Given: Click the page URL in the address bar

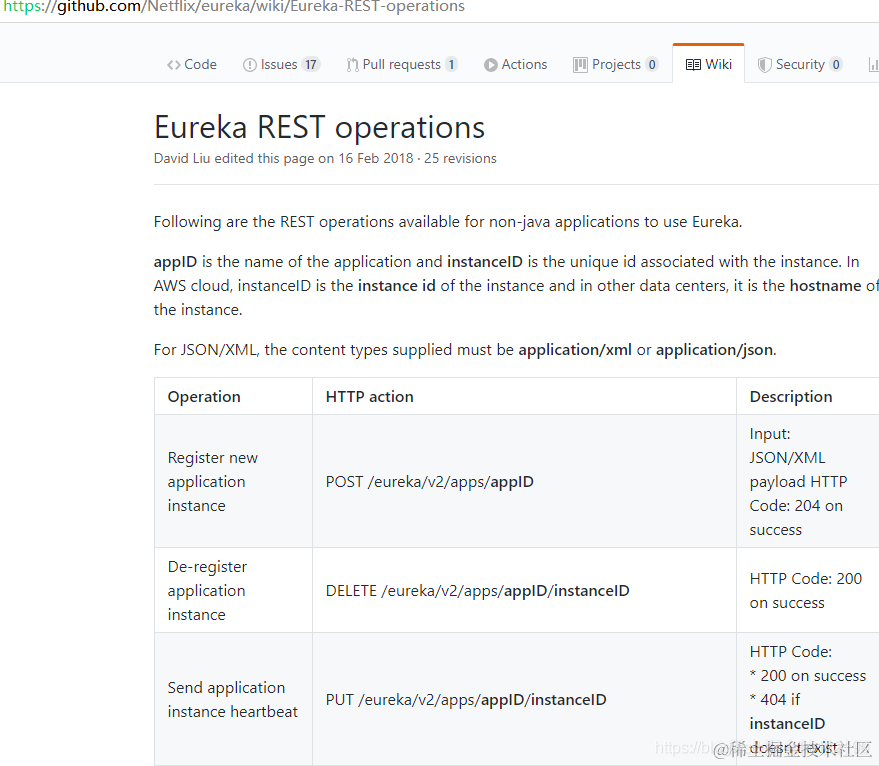Looking at the screenshot, I should pyautogui.click(x=234, y=7).
